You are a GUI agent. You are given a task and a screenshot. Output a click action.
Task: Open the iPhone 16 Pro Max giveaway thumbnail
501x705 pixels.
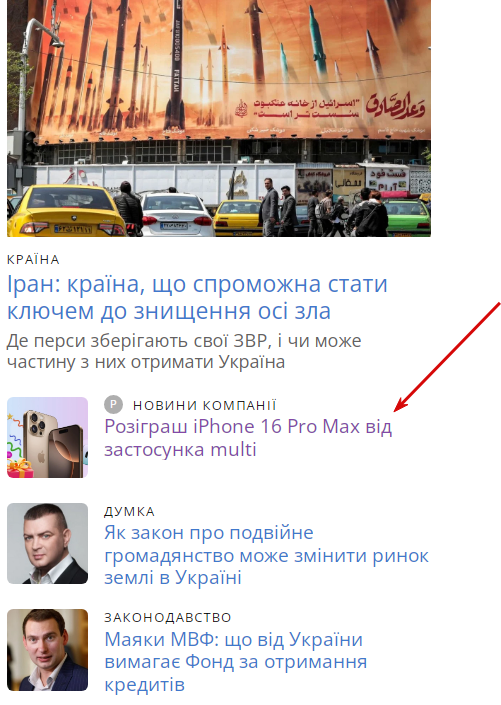click(x=47, y=437)
